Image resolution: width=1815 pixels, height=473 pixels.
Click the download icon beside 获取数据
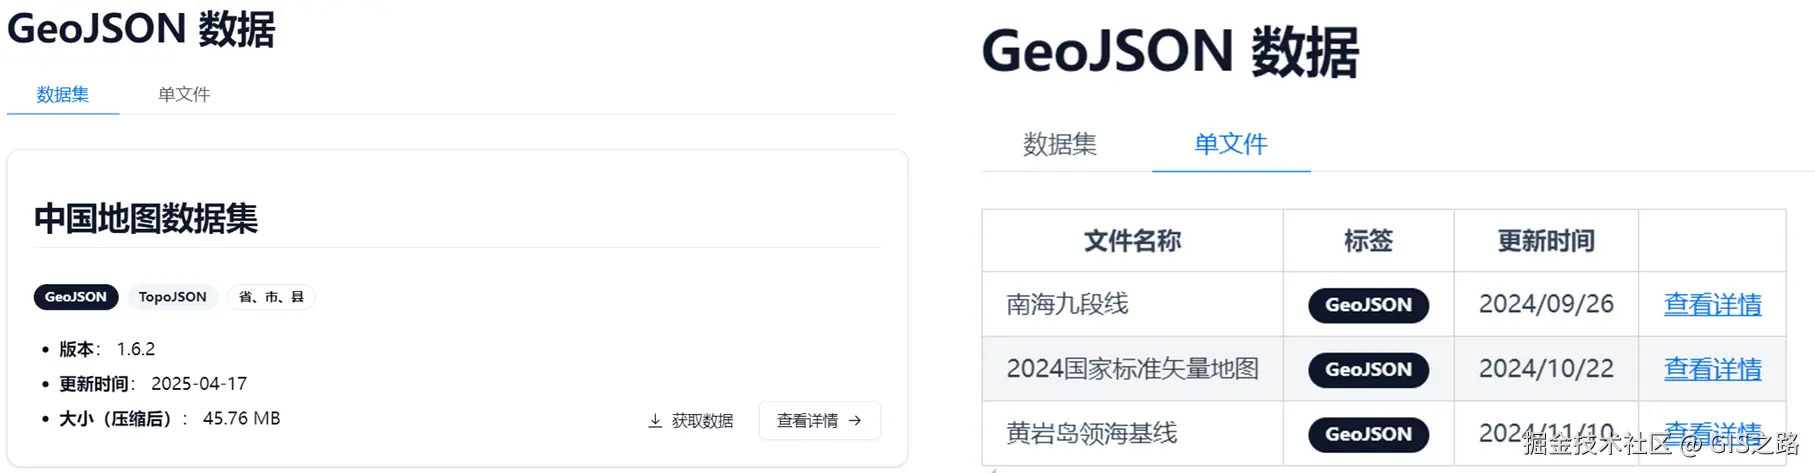655,421
